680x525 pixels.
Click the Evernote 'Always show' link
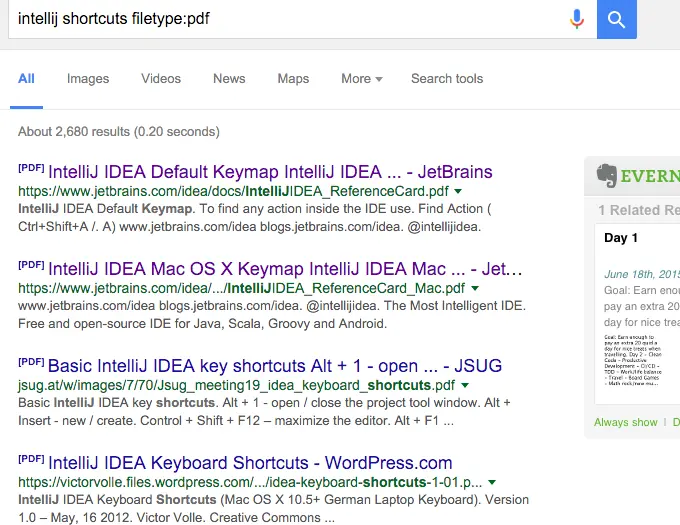626,422
